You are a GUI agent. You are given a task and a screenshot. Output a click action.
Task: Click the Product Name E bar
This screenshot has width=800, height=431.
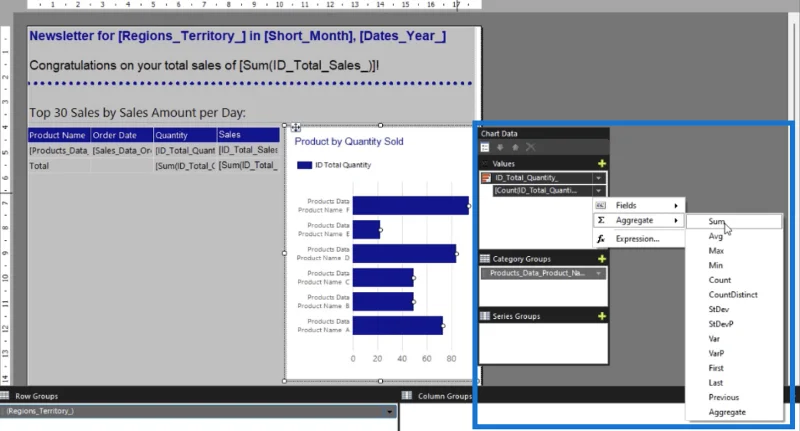click(366, 230)
